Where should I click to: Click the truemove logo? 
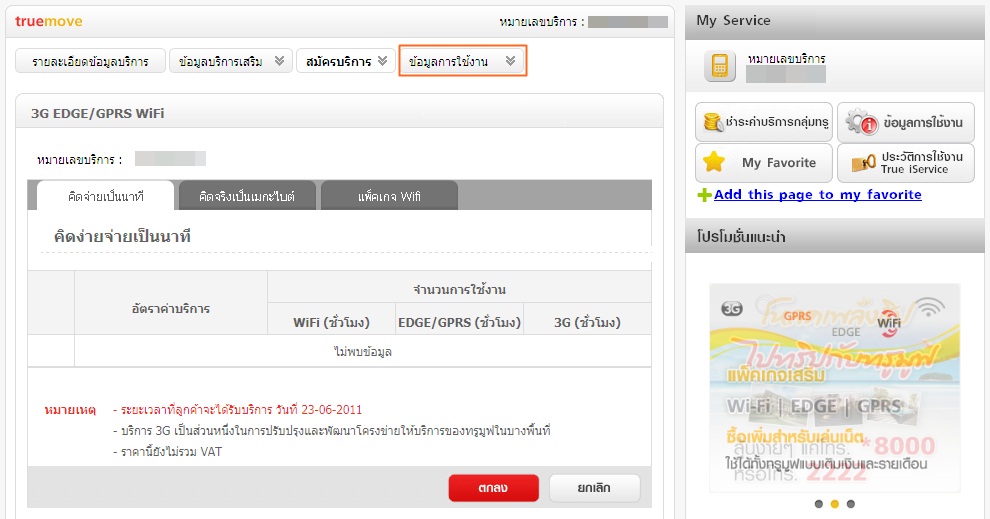[x=49, y=21]
